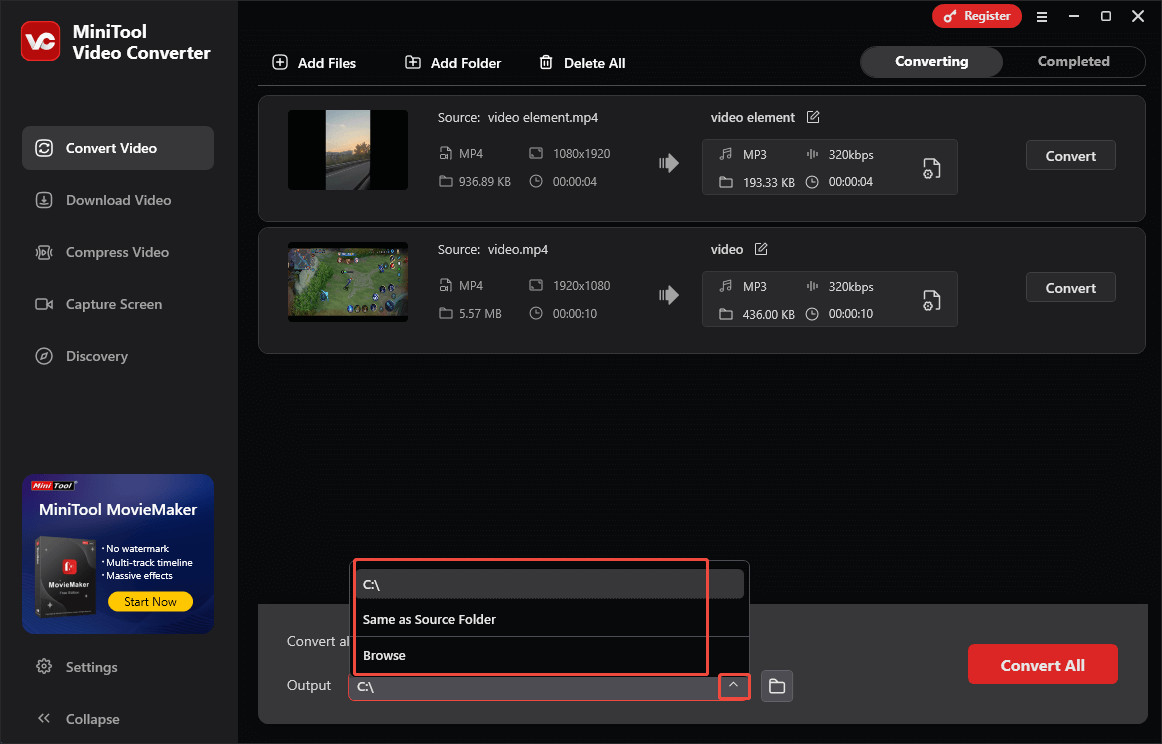Open output settings icon for video.mp4 row
This screenshot has height=744, width=1162.
[932, 300]
